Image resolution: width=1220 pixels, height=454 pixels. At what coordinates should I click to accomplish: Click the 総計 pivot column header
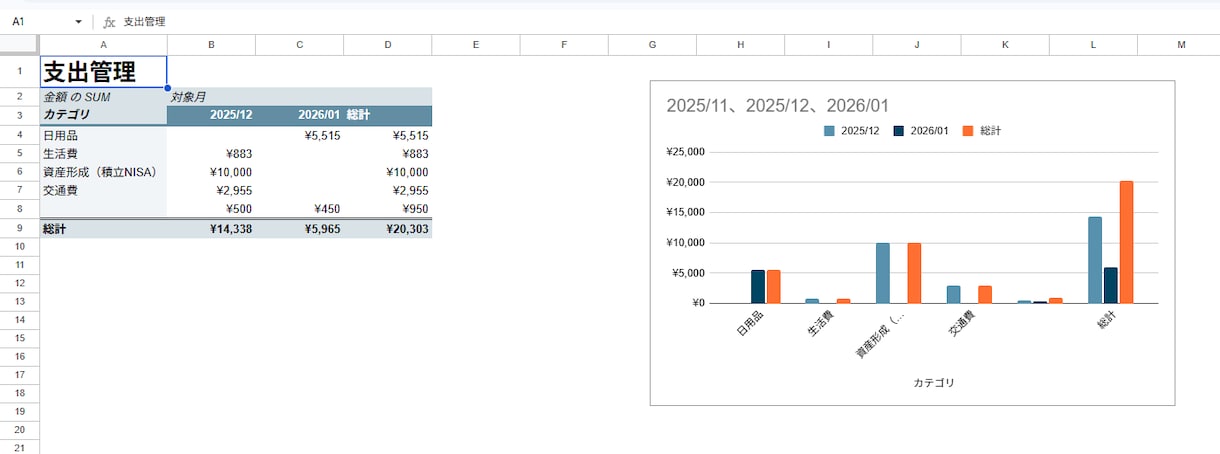(x=388, y=115)
